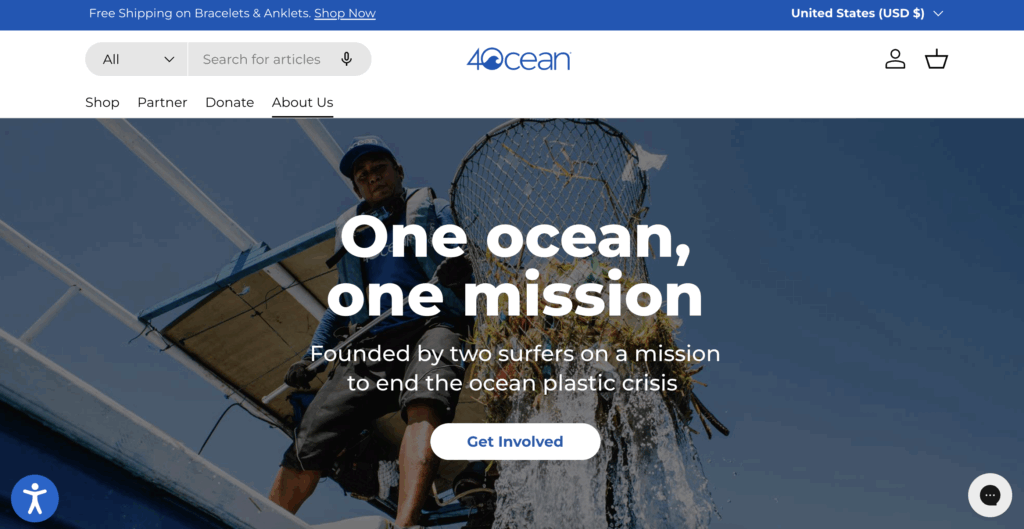
Task: Open the account login icon
Action: [895, 59]
